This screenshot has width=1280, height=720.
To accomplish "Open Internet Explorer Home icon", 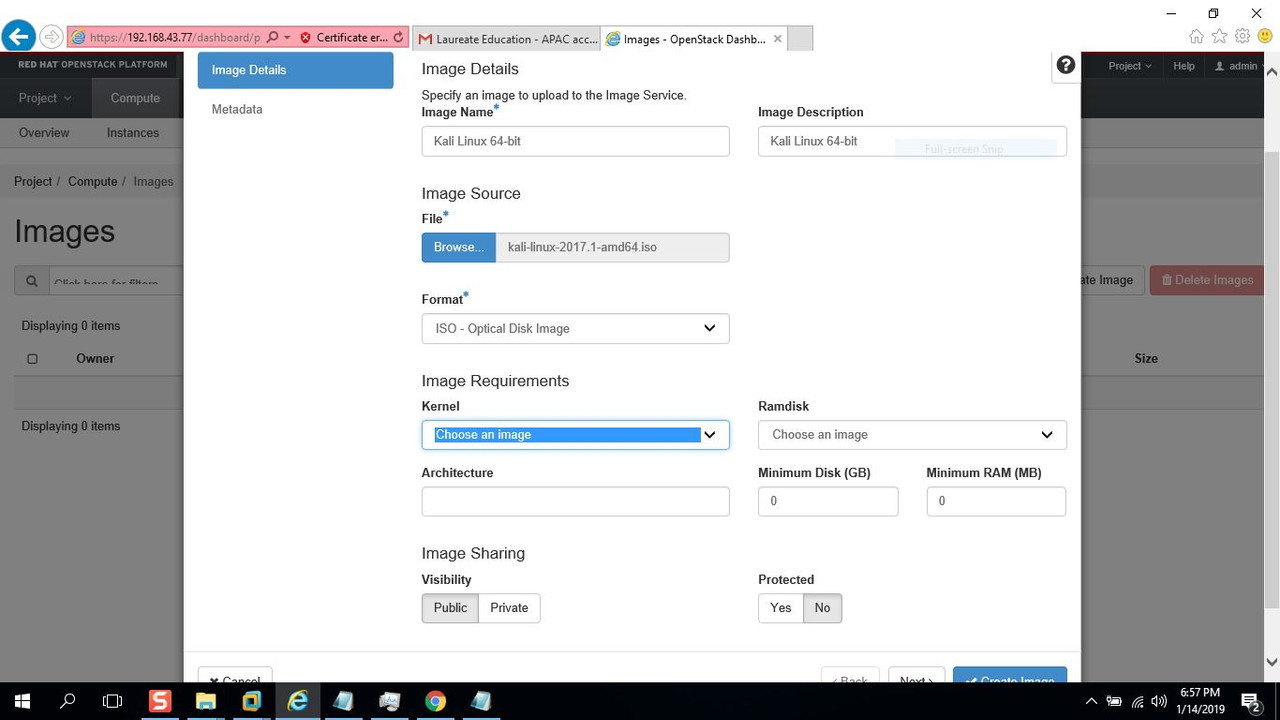I will pyautogui.click(x=1196, y=36).
